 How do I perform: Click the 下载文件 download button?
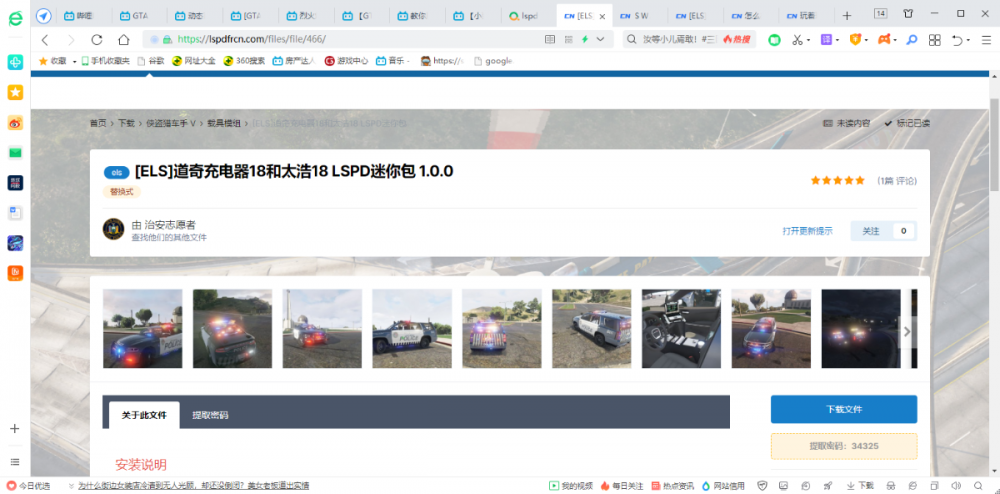844,409
